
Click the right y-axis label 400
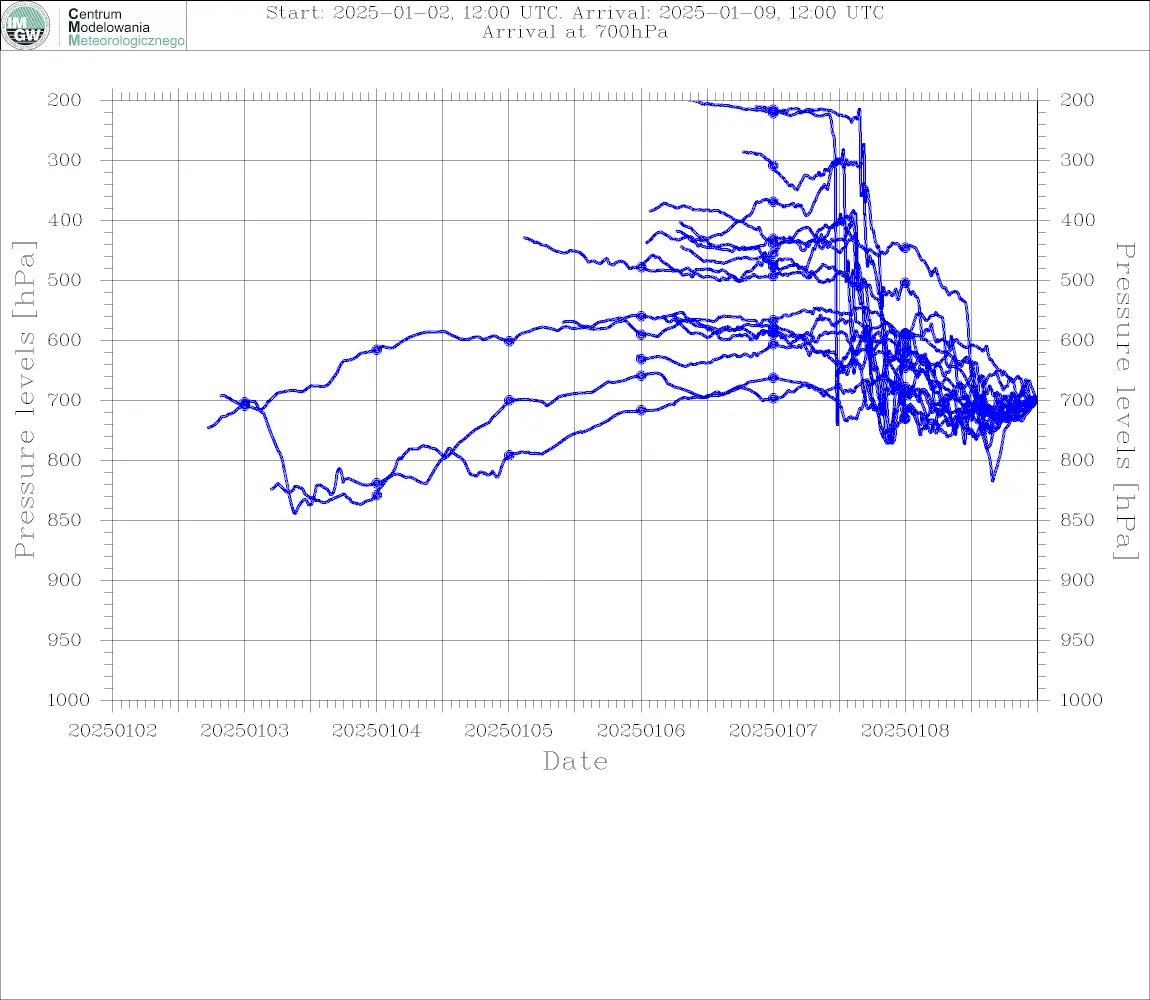[1077, 220]
